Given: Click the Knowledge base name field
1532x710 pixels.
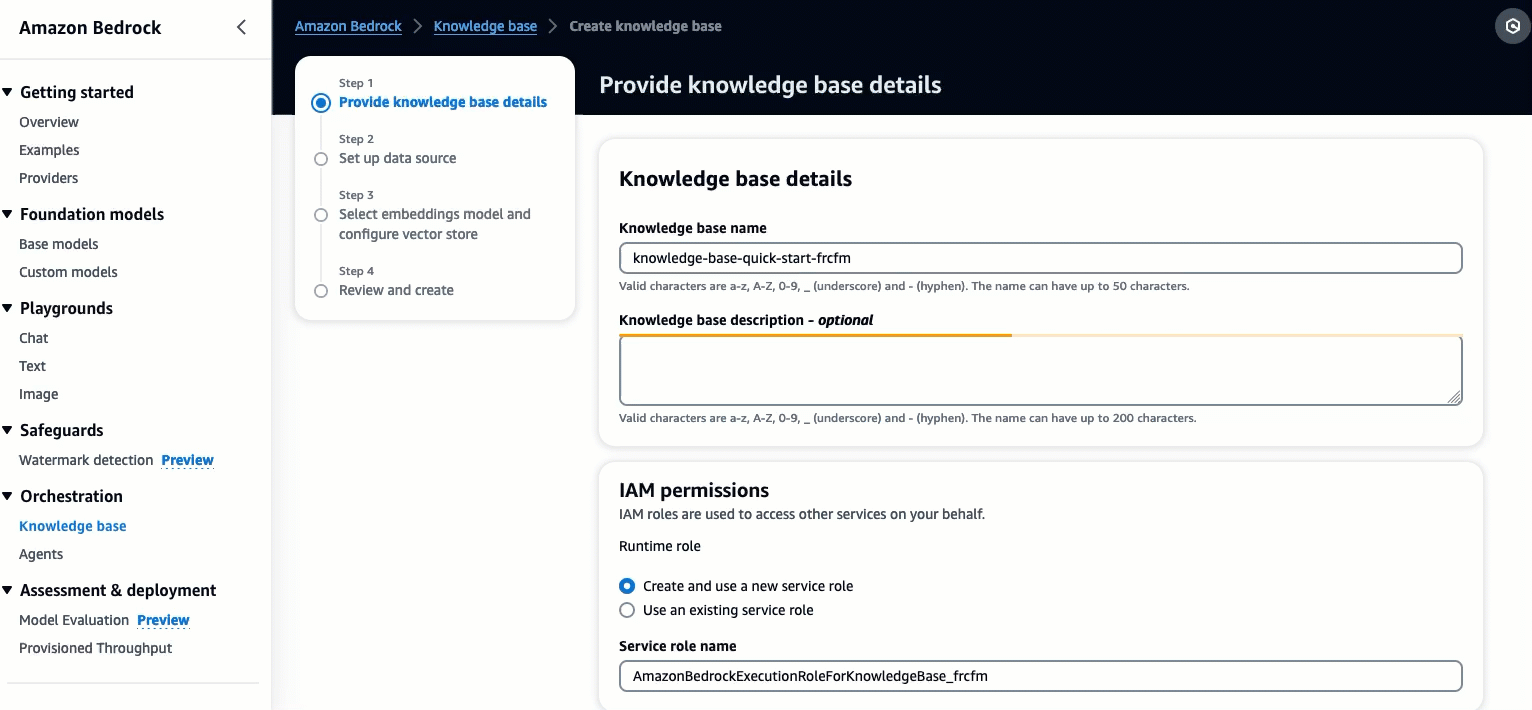Looking at the screenshot, I should [1041, 258].
